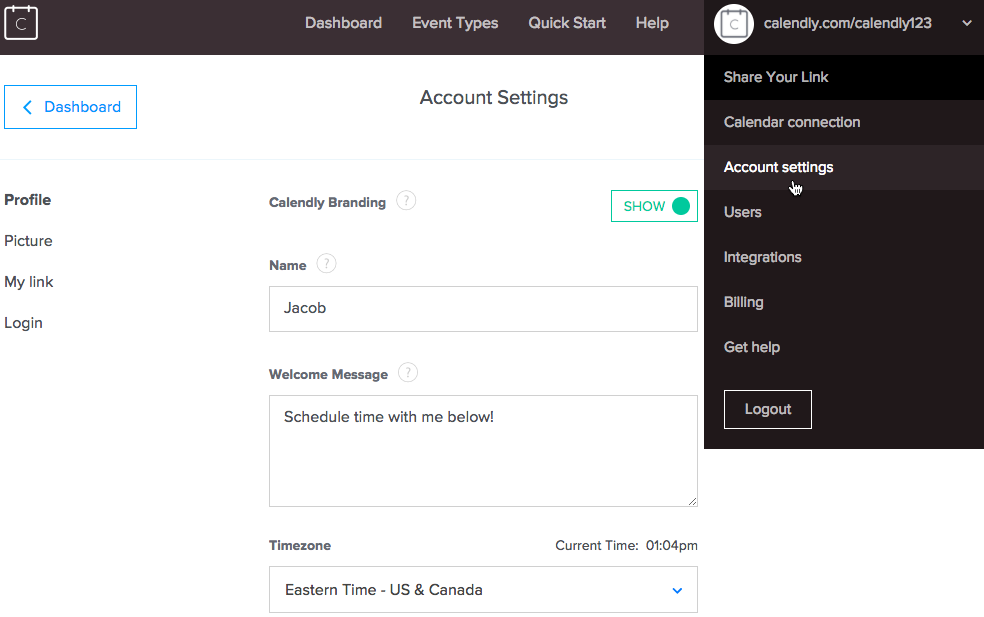Select the Profile section in the sidebar
The width and height of the screenshot is (984, 617).
(28, 200)
